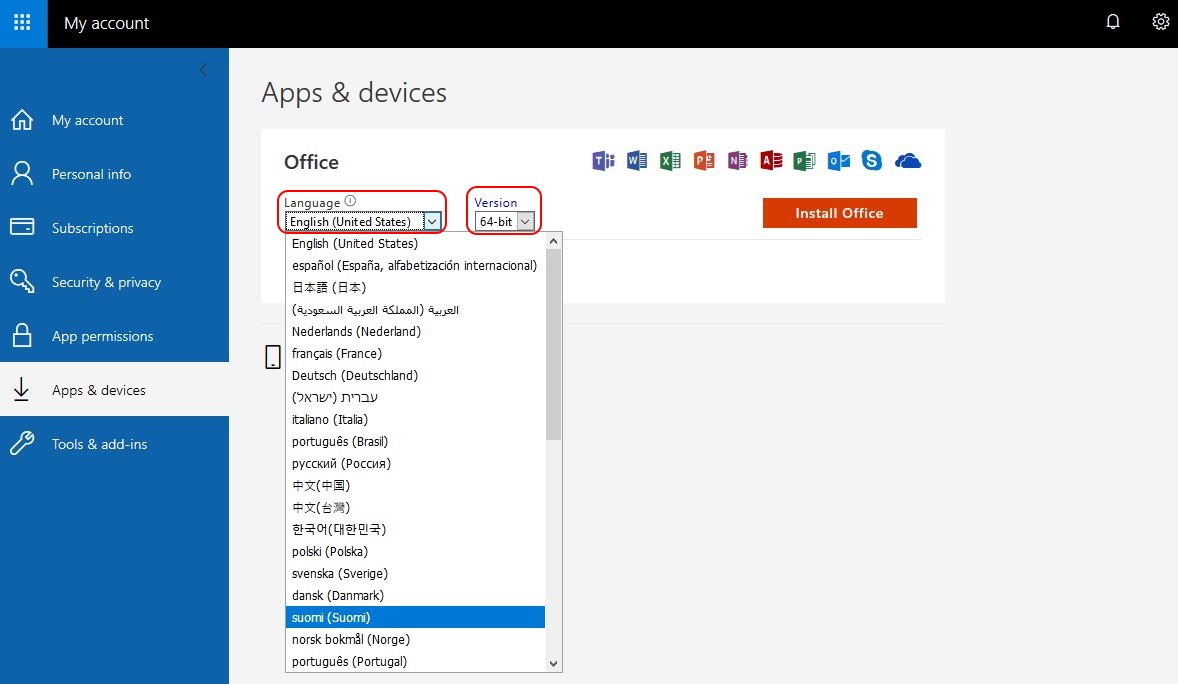Open notifications bell icon
Screen dimensions: 1178x684
tap(1113, 22)
